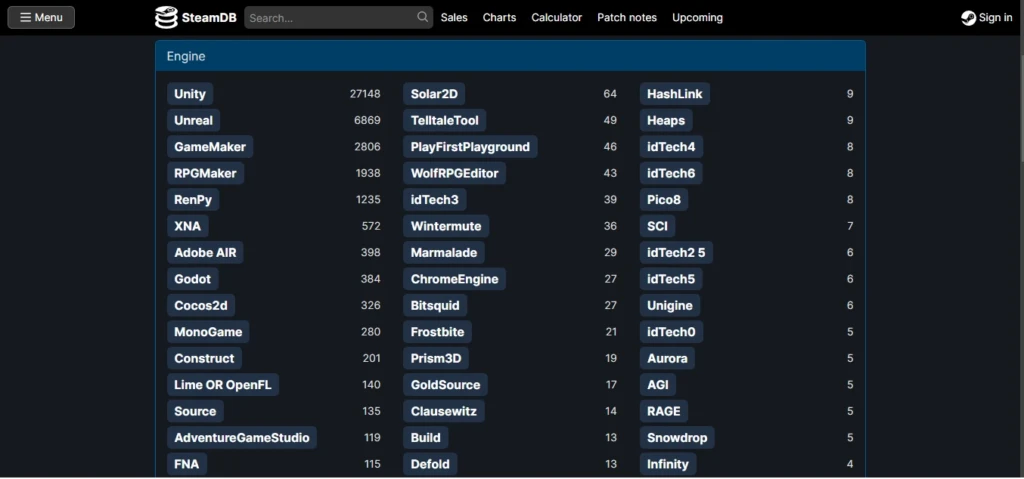
Task: Select the TelltaleTool engine tag
Action: point(445,120)
